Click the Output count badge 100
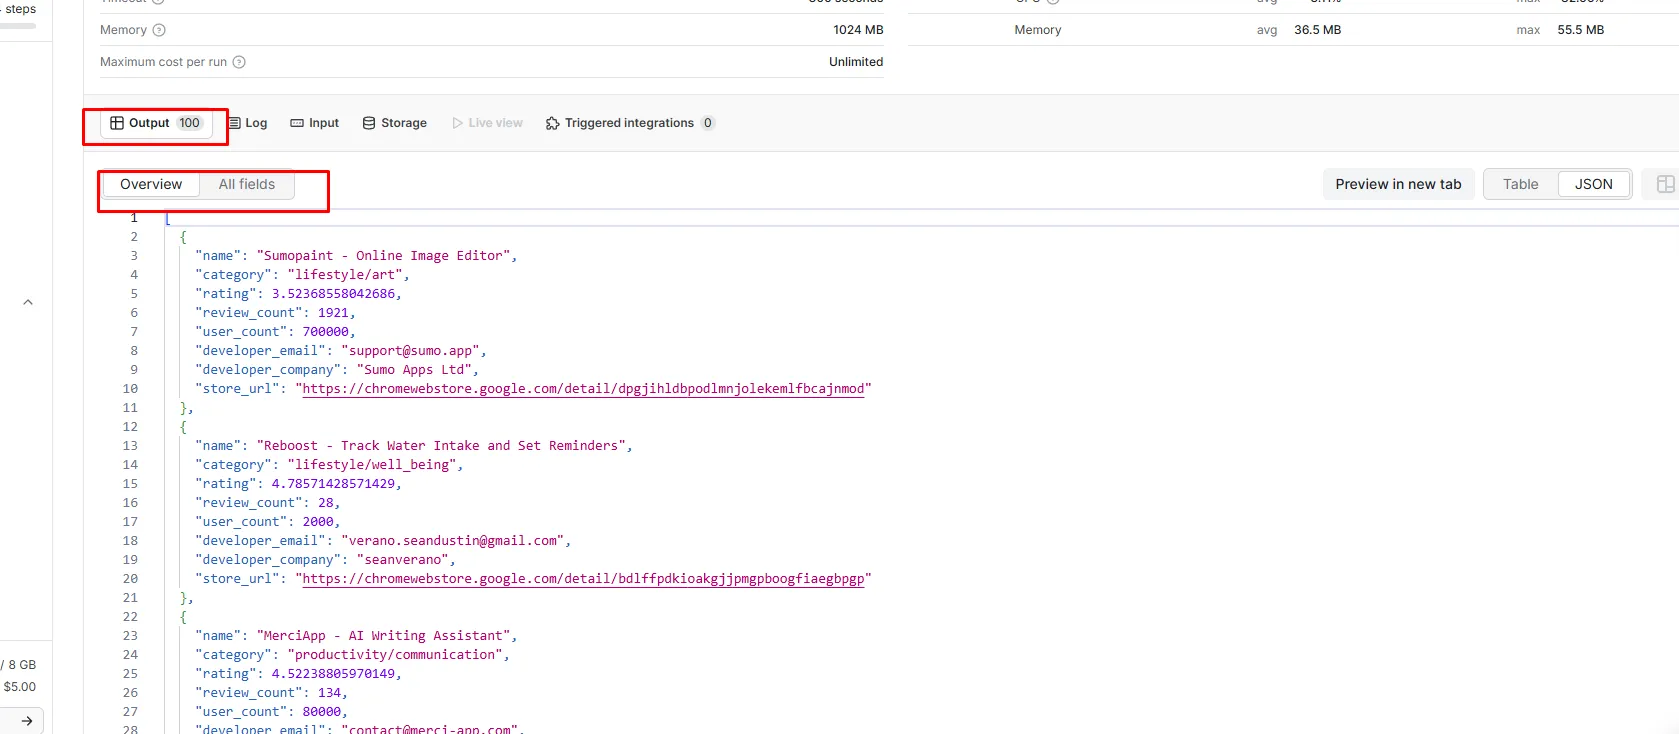The image size is (1679, 734). pos(190,123)
